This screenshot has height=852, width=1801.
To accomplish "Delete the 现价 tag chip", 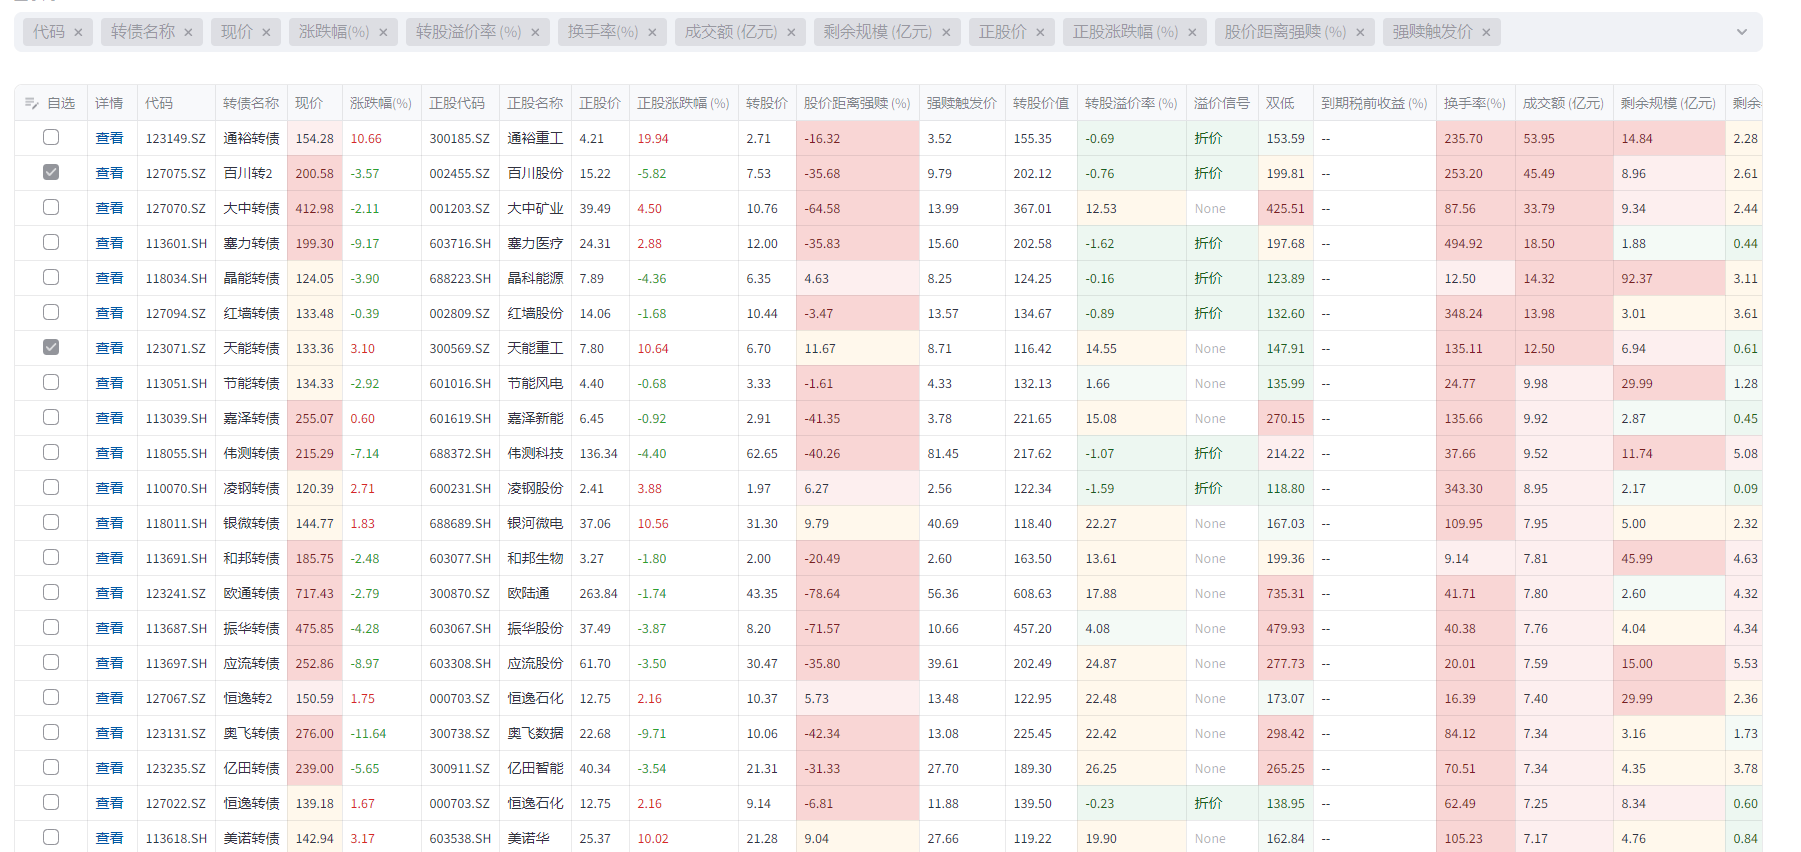I will [266, 33].
